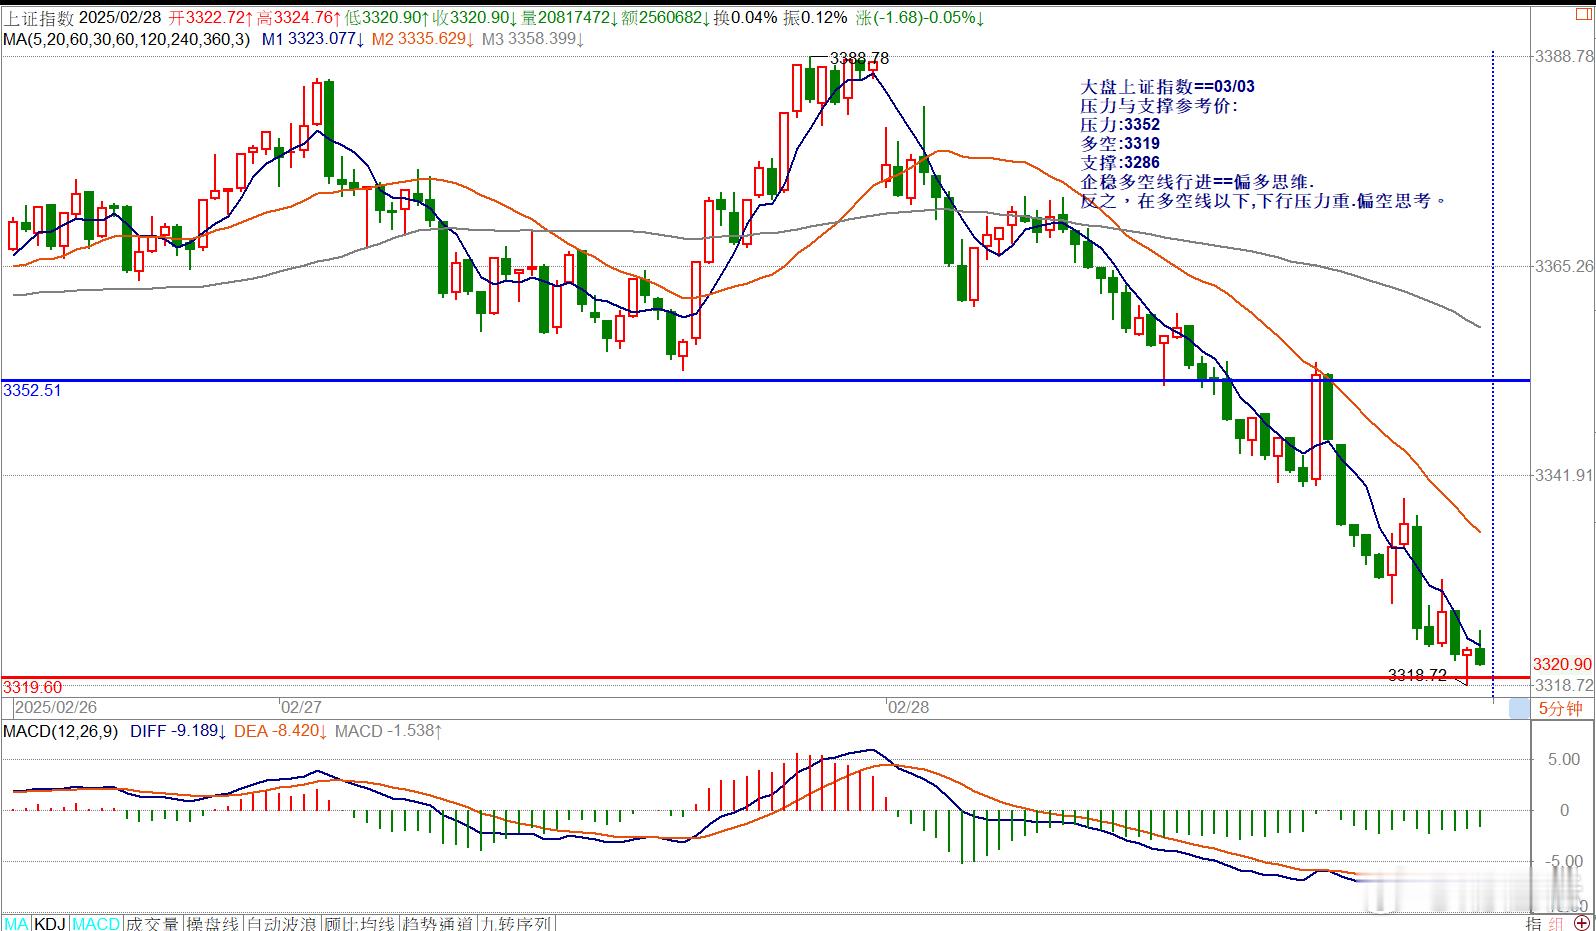The height and width of the screenshot is (931, 1596).
Task: Select the 九转序列 tab
Action: coord(516,923)
